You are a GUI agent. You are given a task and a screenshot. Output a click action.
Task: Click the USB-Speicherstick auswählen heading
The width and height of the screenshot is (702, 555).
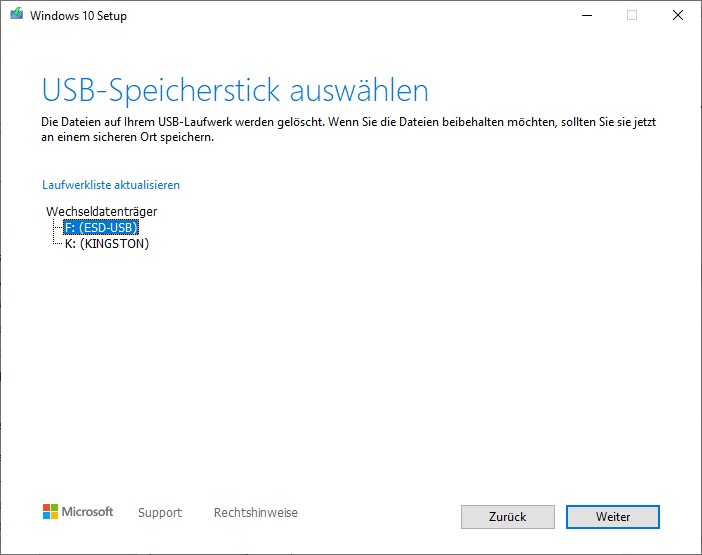(x=235, y=90)
